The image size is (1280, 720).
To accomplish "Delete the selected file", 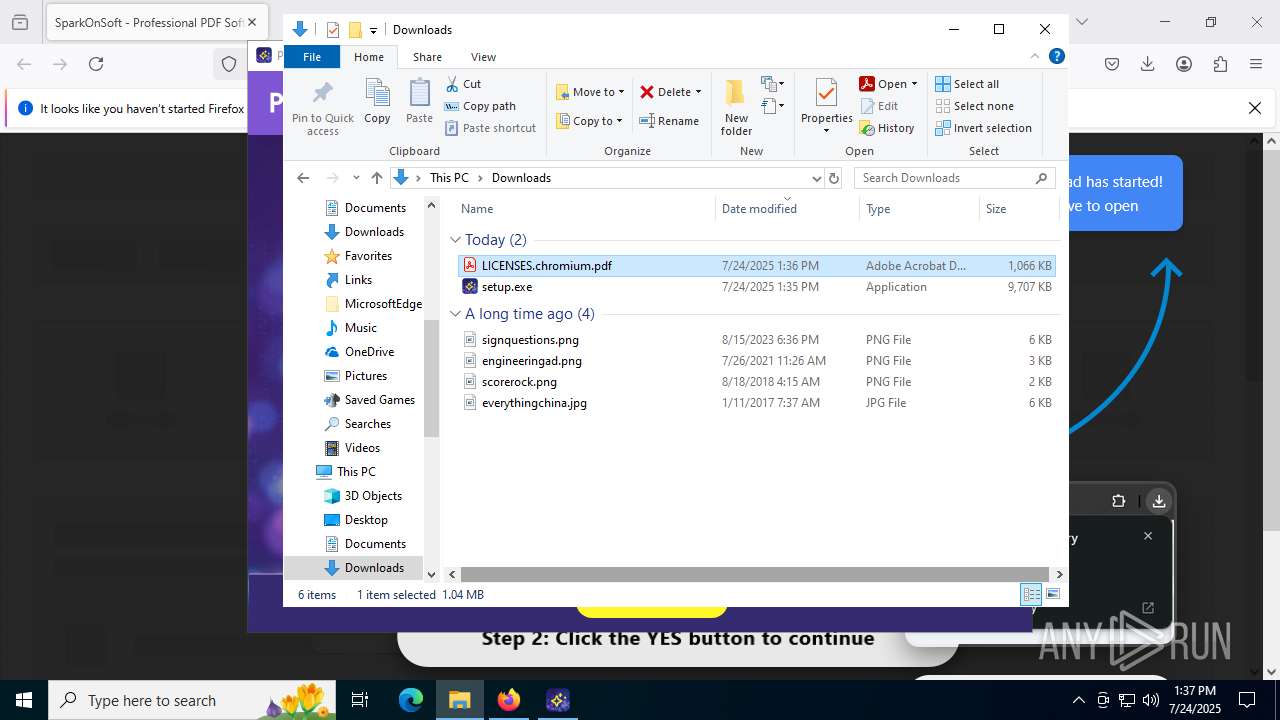I will click(665, 92).
